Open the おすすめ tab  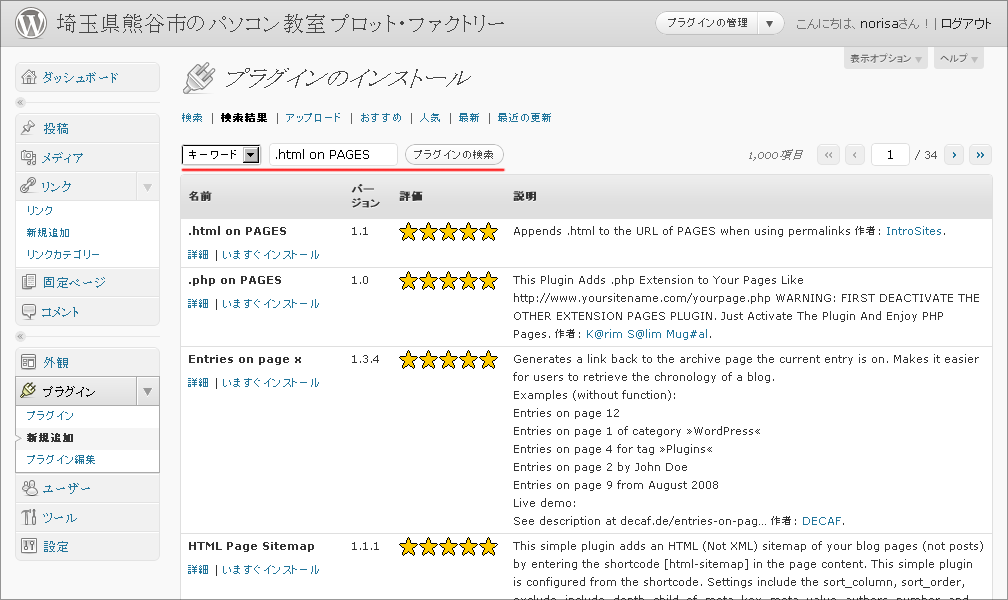381,118
